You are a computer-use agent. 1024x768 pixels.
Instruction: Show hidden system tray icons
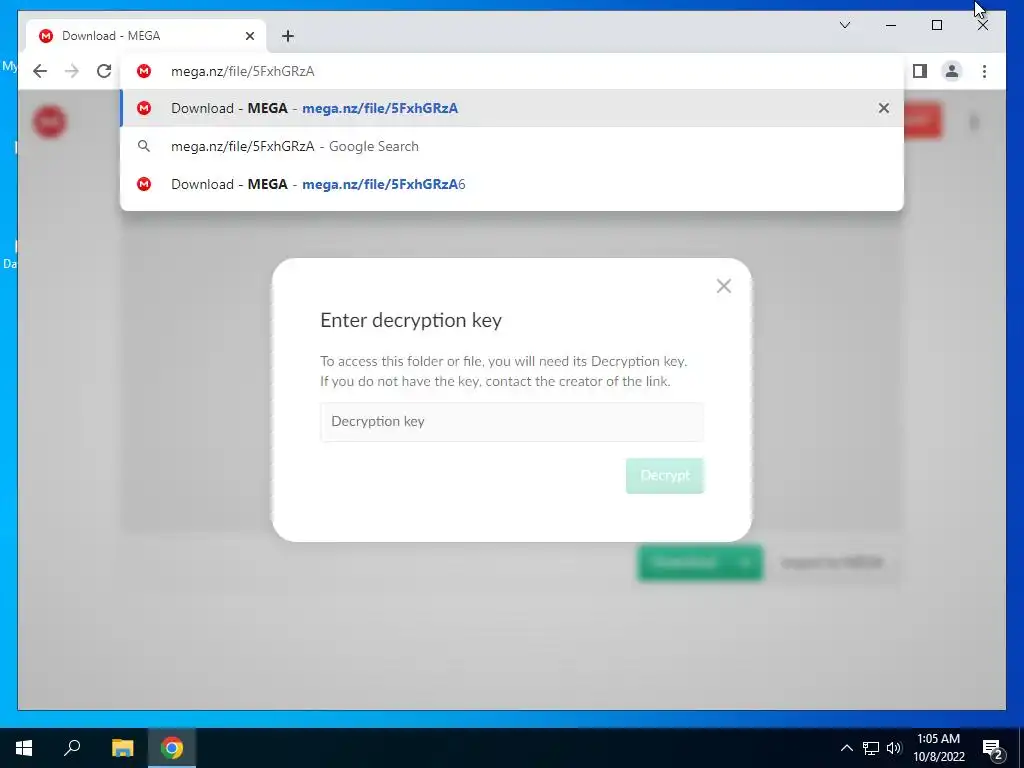point(846,748)
